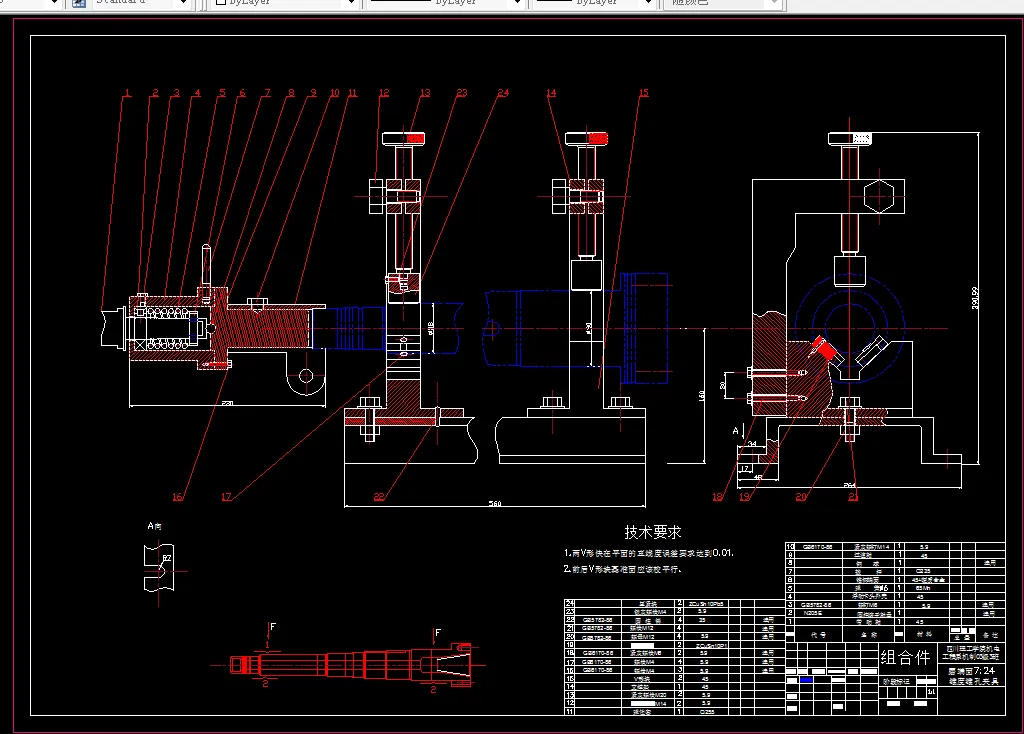
Task: Click the ZCuSn10Pb5 material cell in row 24
Action: [x=706, y=604]
